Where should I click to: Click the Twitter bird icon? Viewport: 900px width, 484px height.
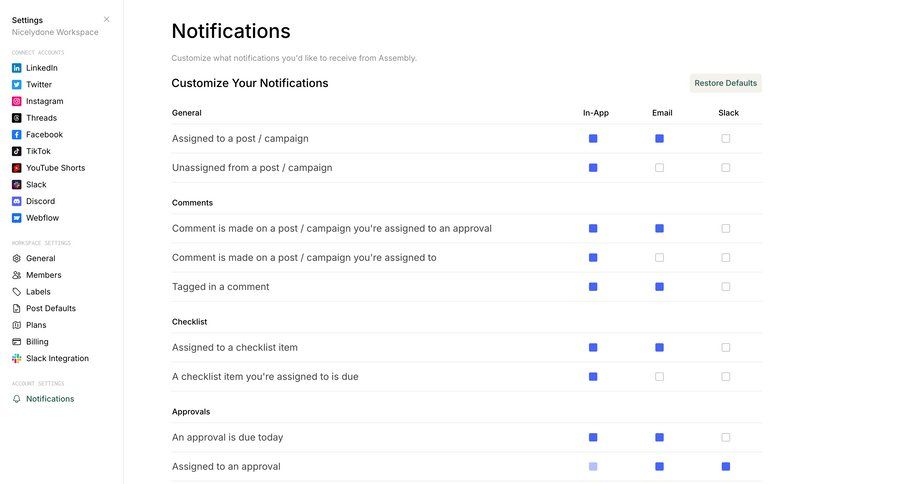tap(17, 84)
